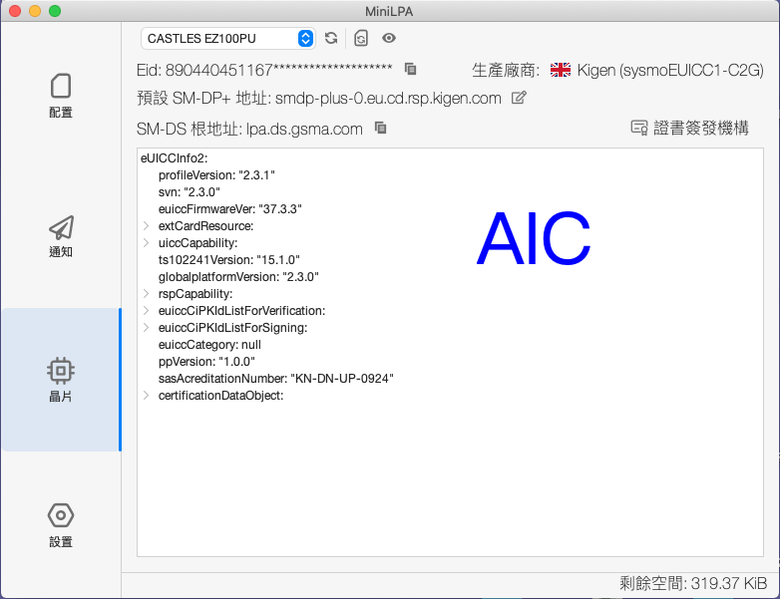This screenshot has width=780, height=599.
Task: Click the MiniLPA window title
Action: [389, 11]
